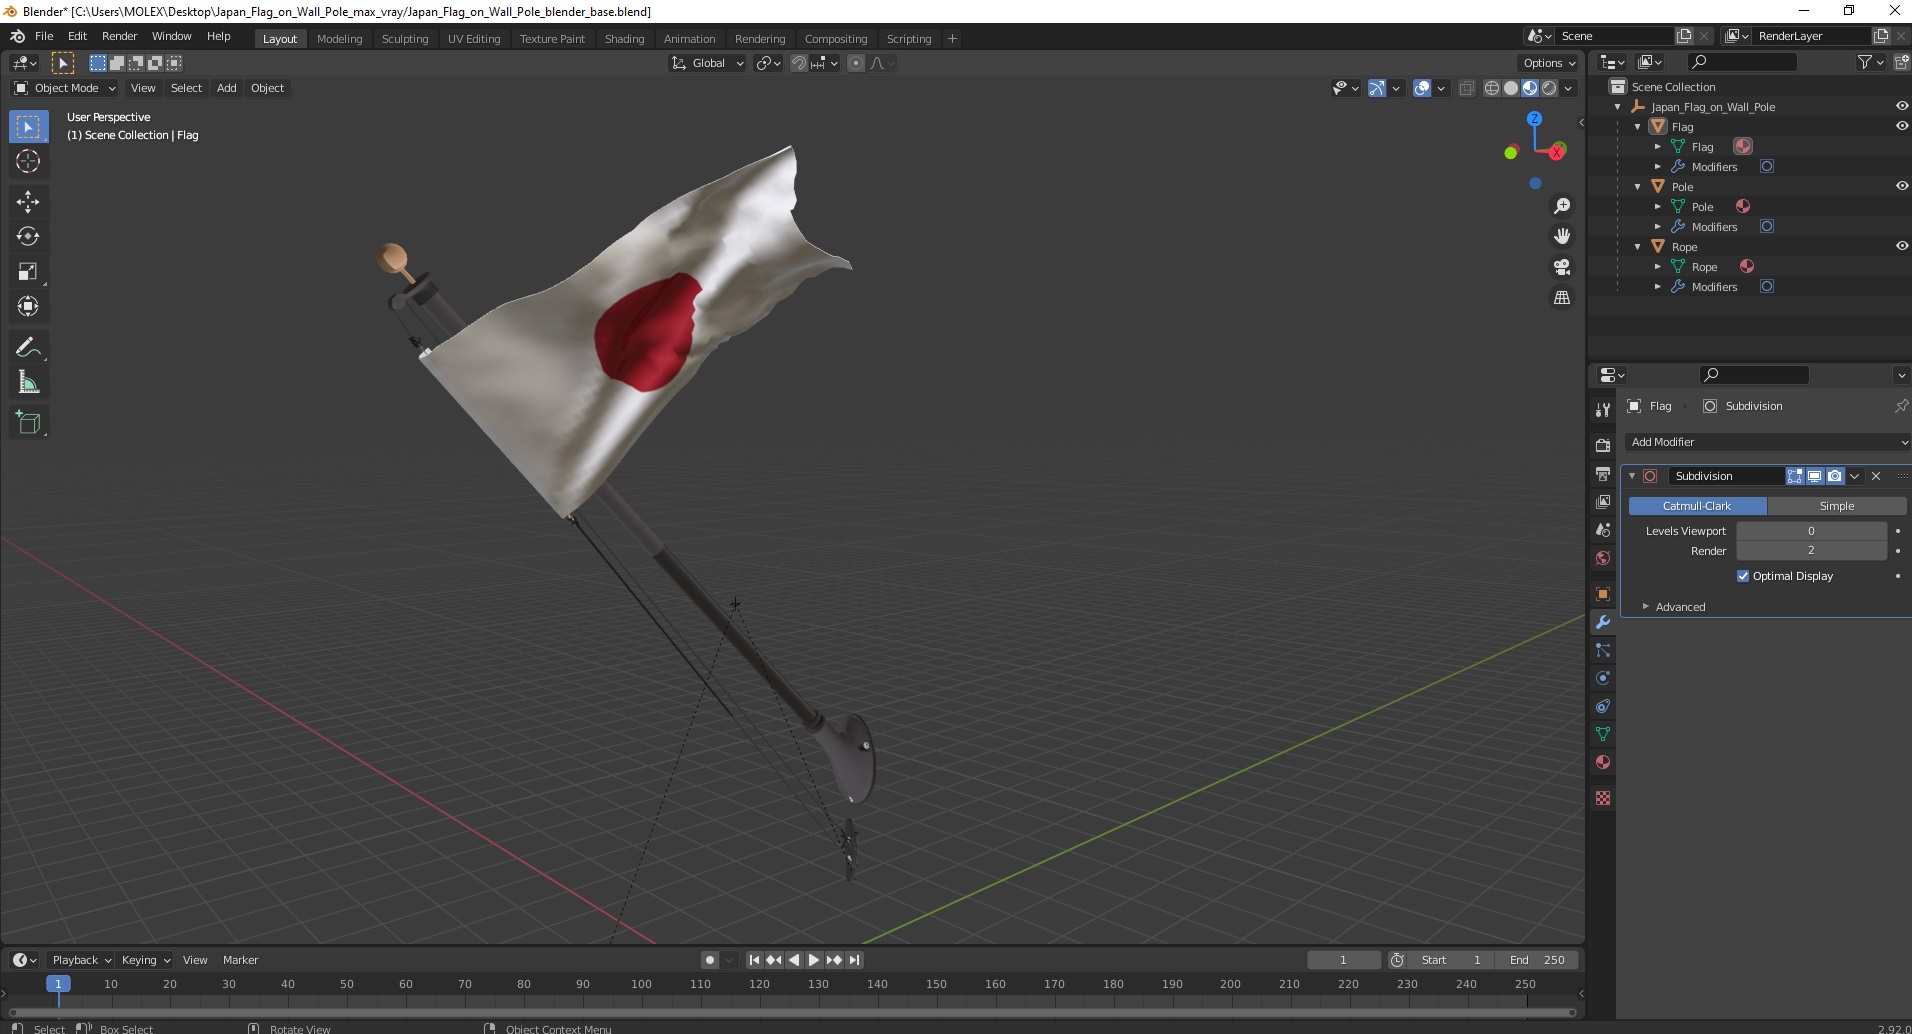Switch to the Sculpting workspace tab

[x=405, y=39]
